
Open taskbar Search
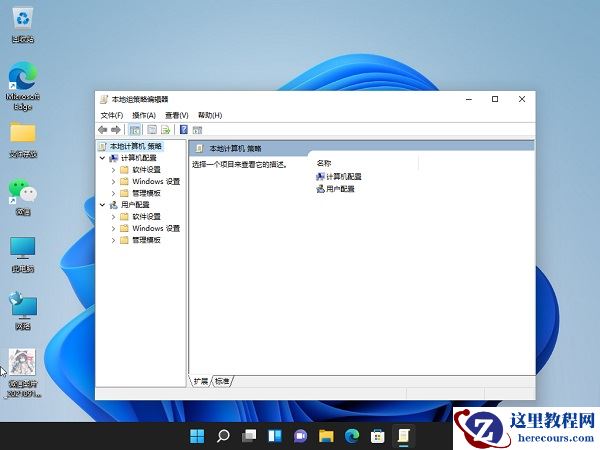point(223,436)
